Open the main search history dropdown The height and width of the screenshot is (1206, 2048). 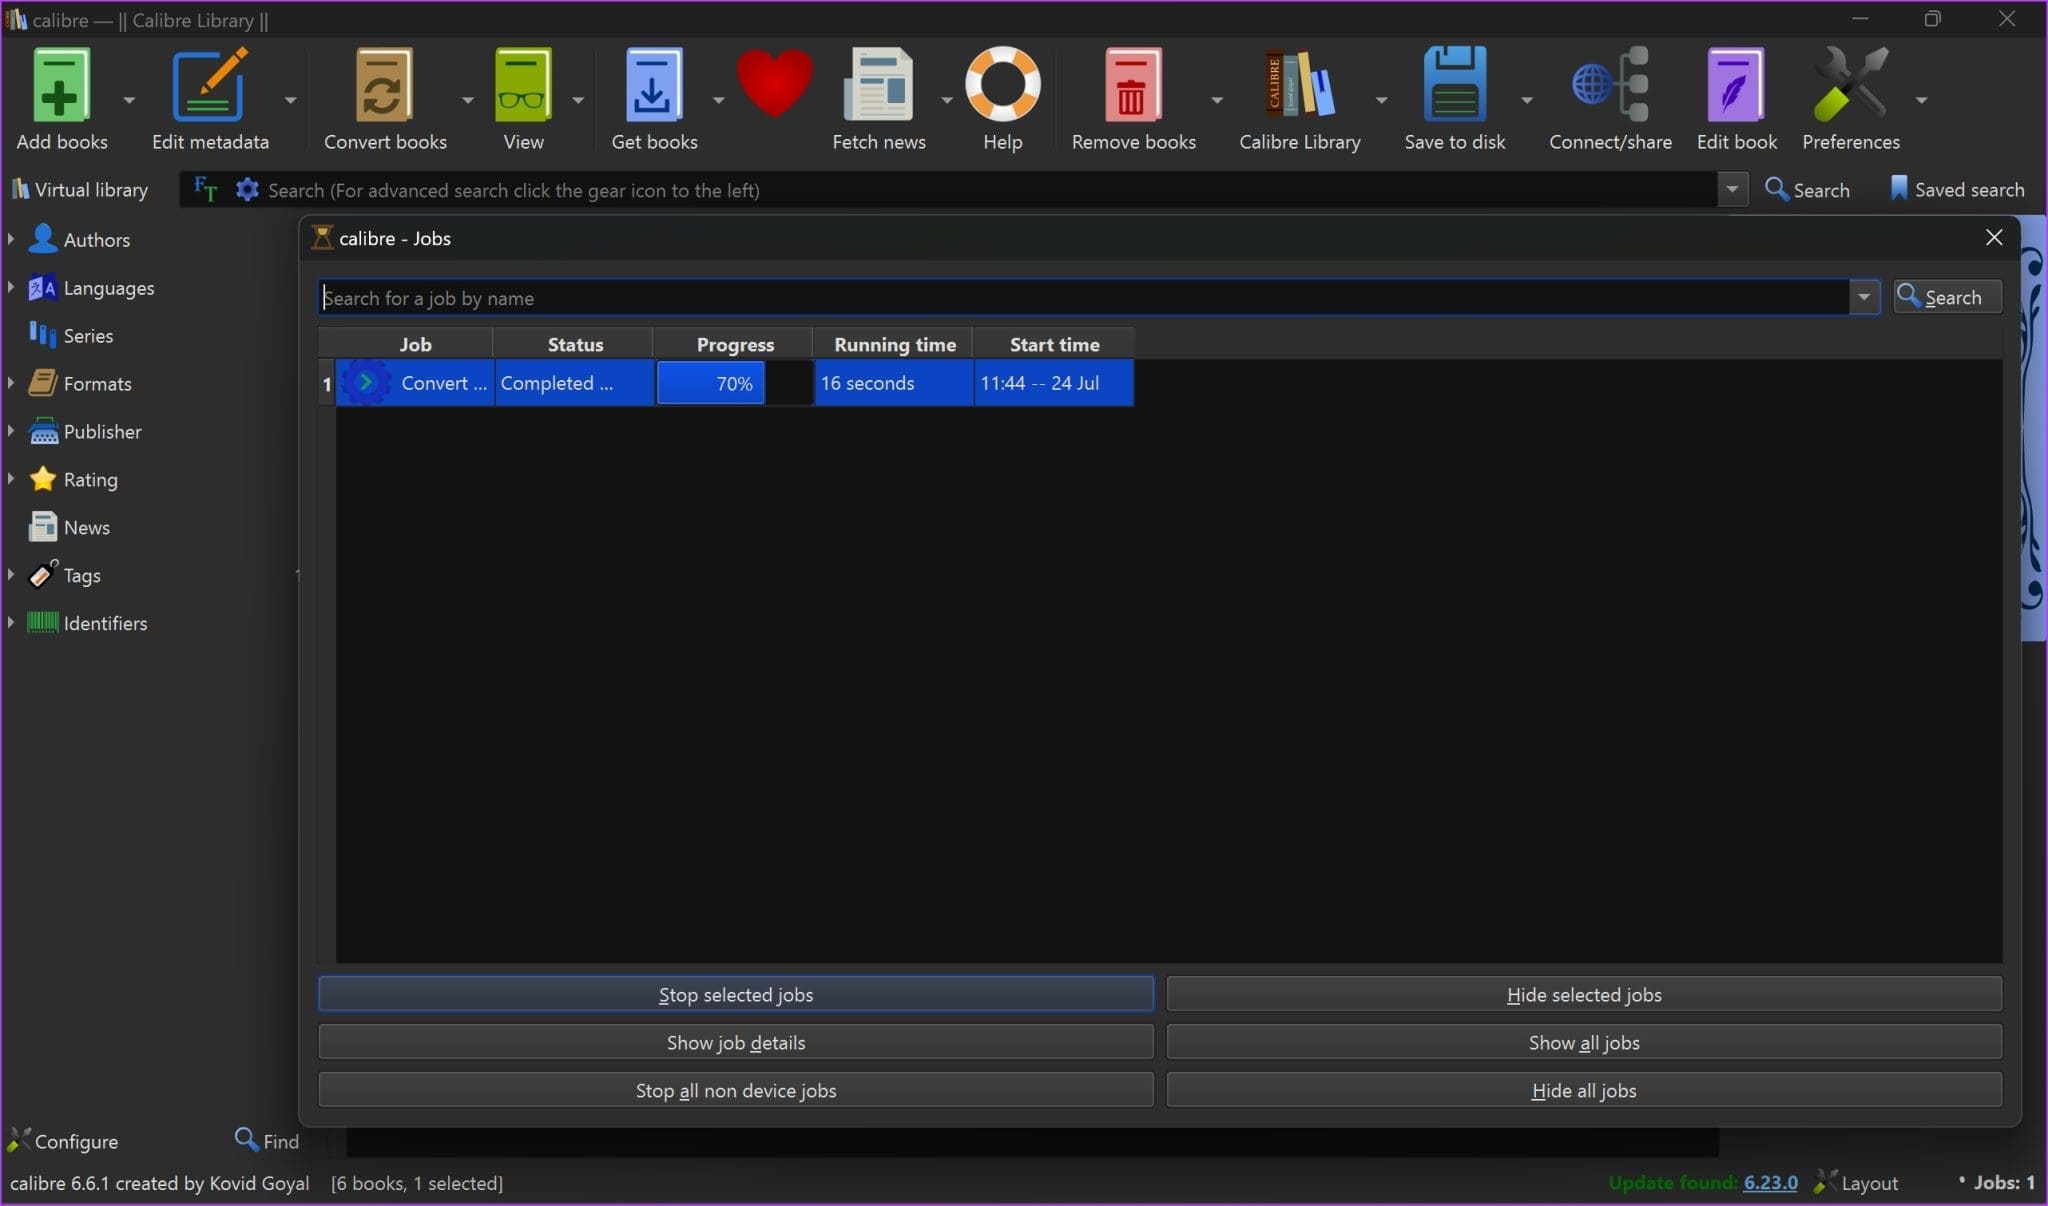click(x=1732, y=189)
